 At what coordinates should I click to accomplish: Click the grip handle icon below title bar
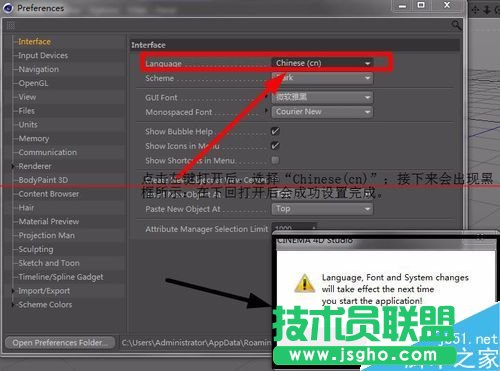pos(11,25)
